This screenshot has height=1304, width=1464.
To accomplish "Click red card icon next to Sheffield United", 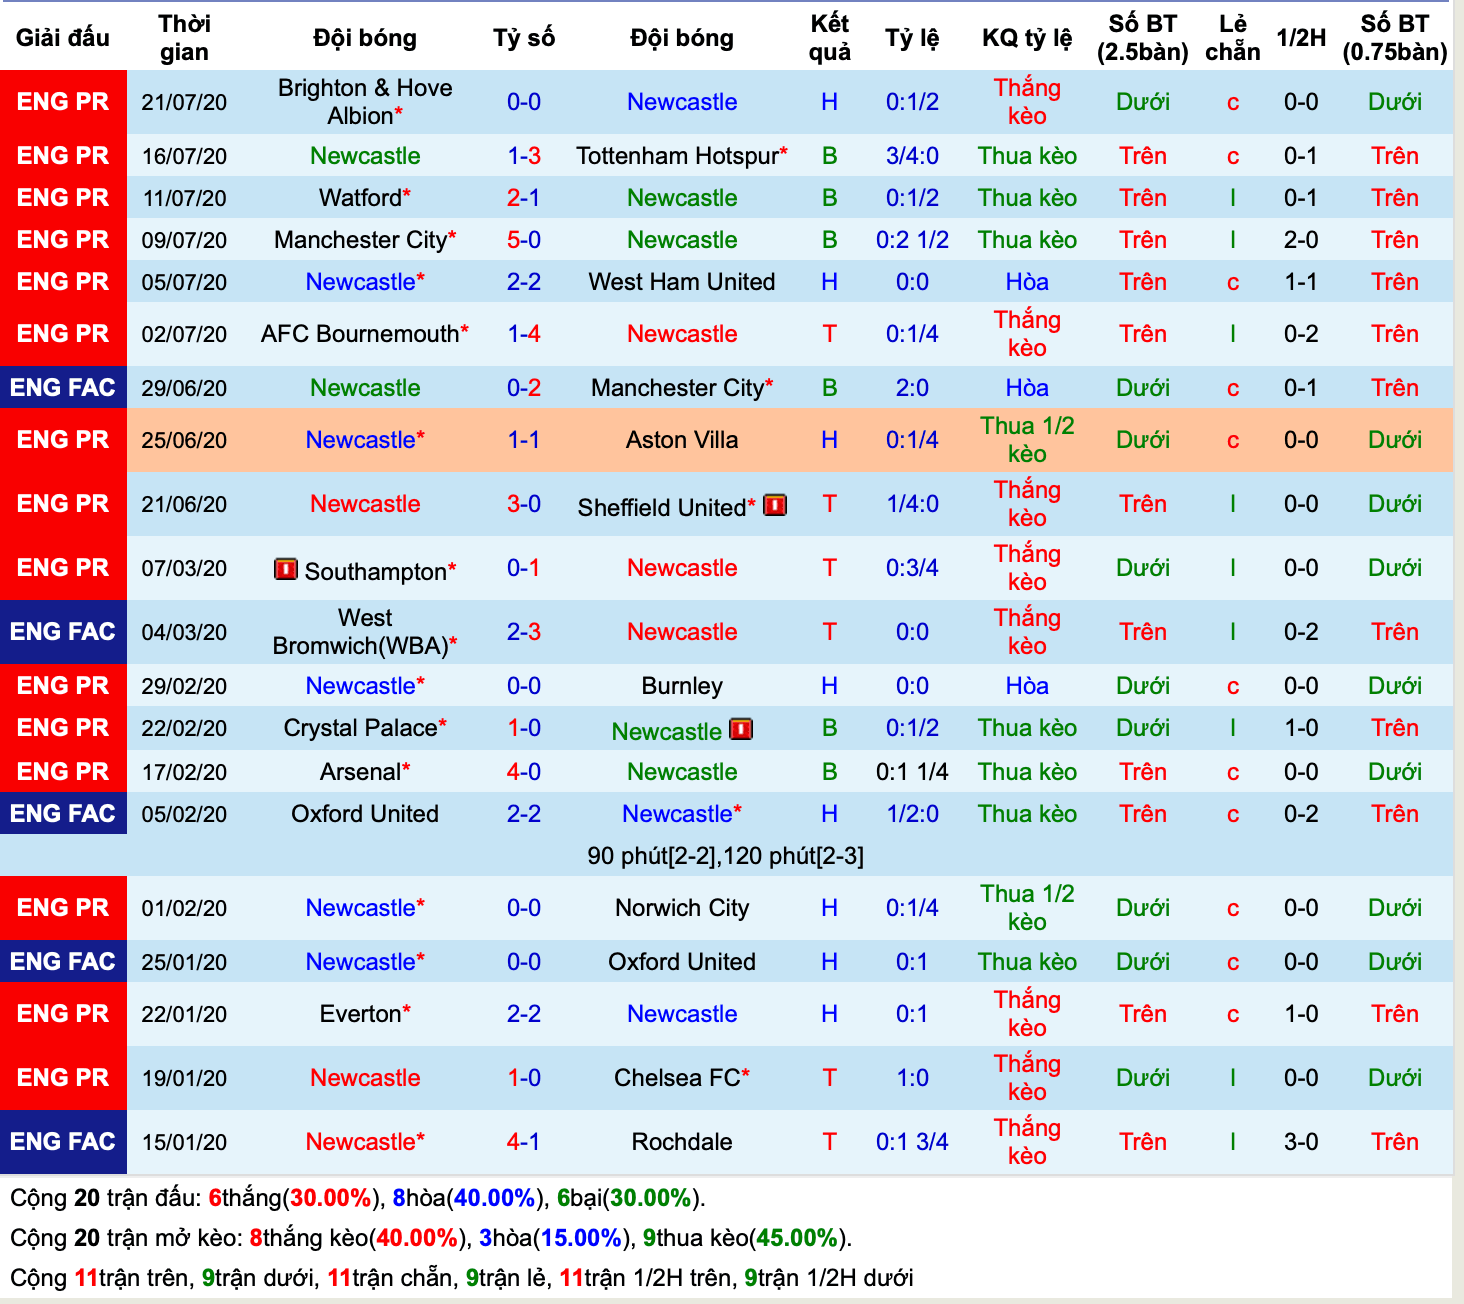I will [x=775, y=505].
